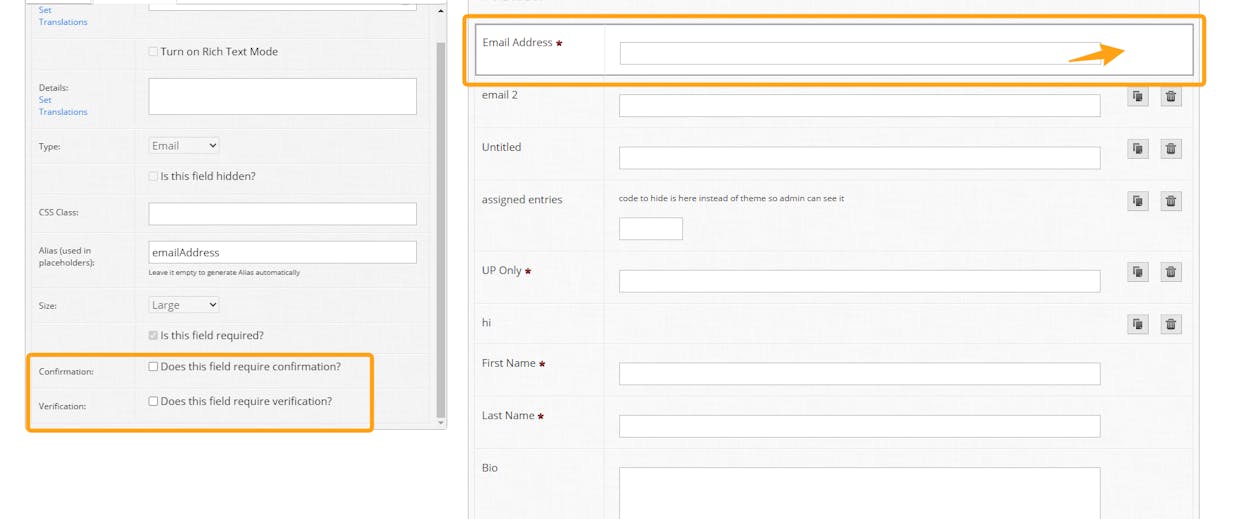Click the small assigned entries input box
The image size is (1240, 519).
[x=651, y=229]
